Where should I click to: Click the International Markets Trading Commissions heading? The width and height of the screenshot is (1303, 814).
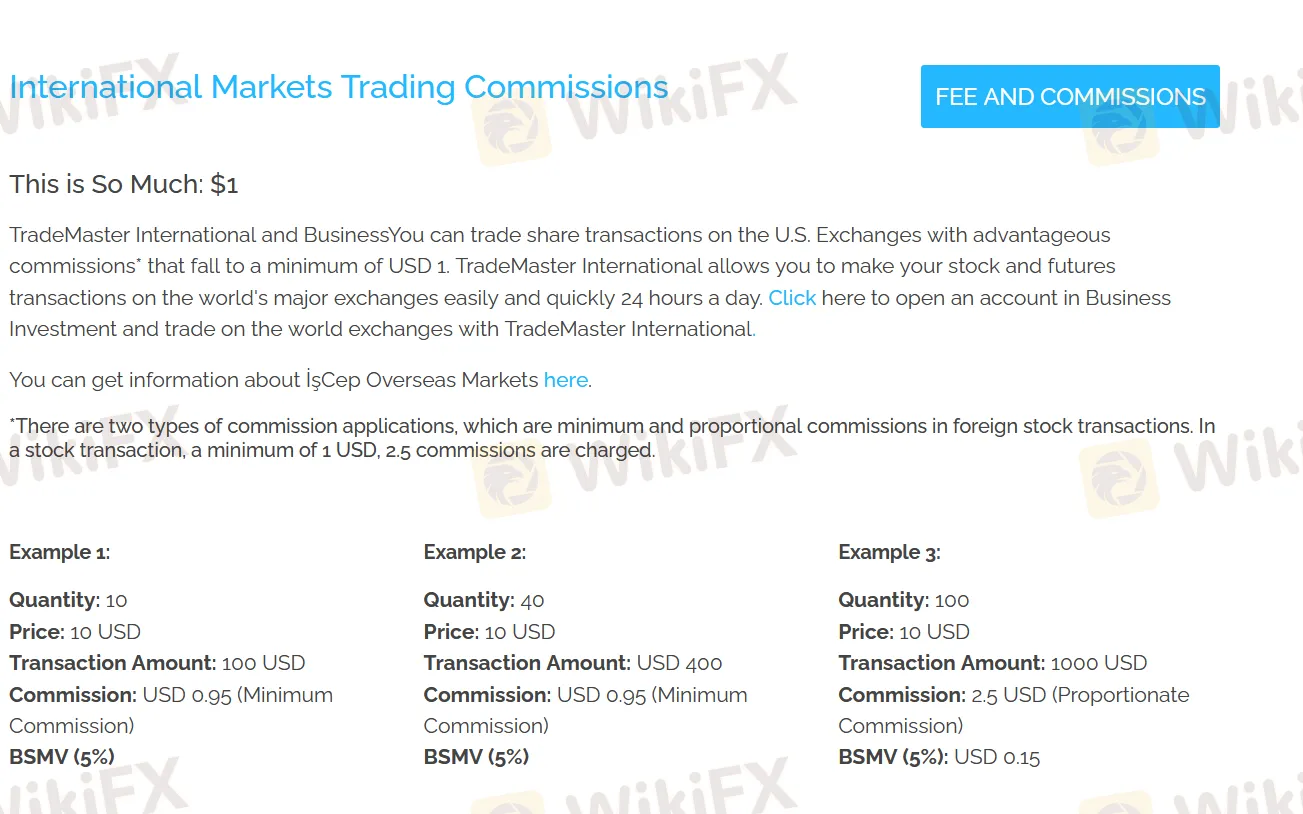coord(339,87)
